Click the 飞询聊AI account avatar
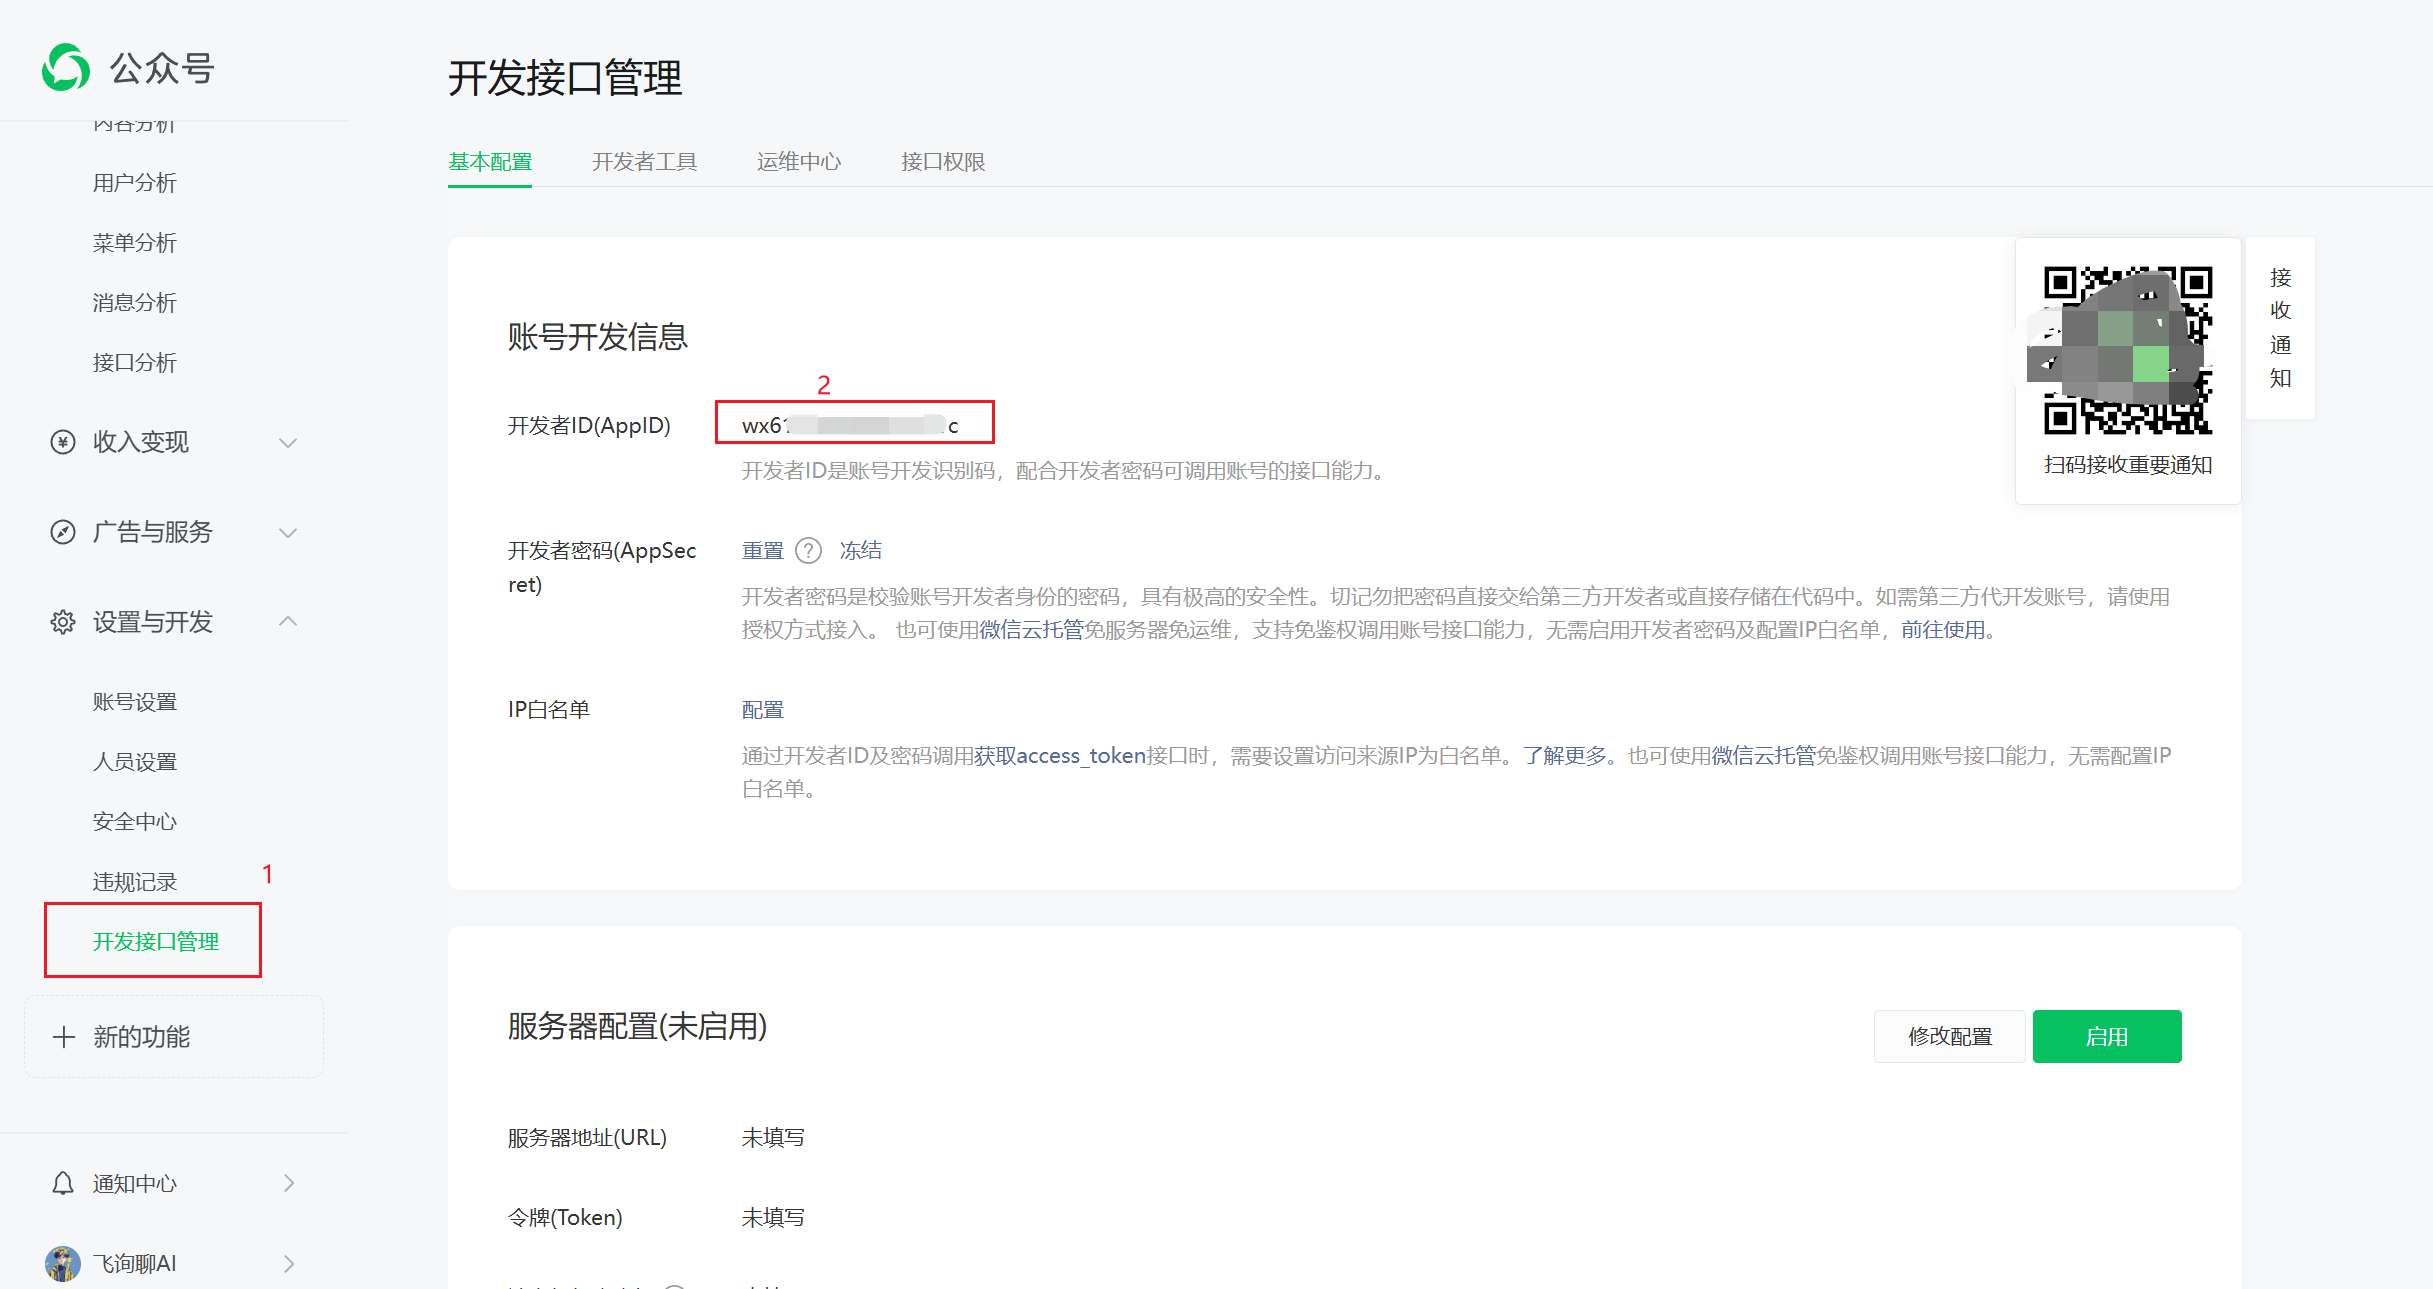The height and width of the screenshot is (1289, 2433). [63, 1263]
